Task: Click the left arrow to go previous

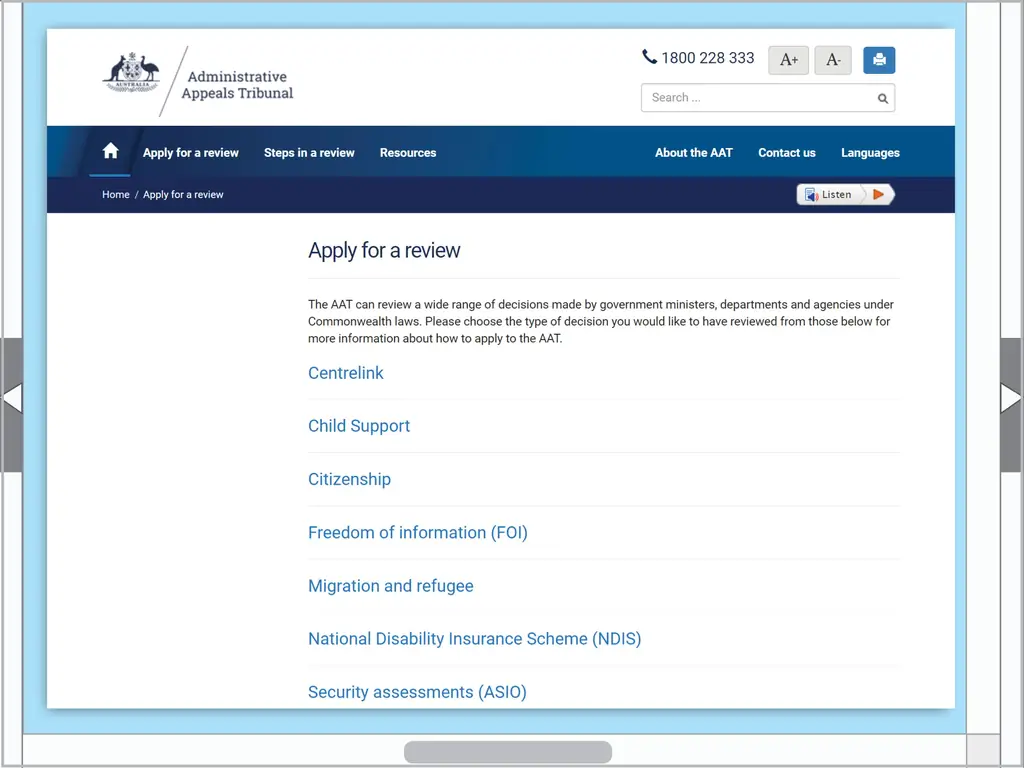Action: [11, 399]
